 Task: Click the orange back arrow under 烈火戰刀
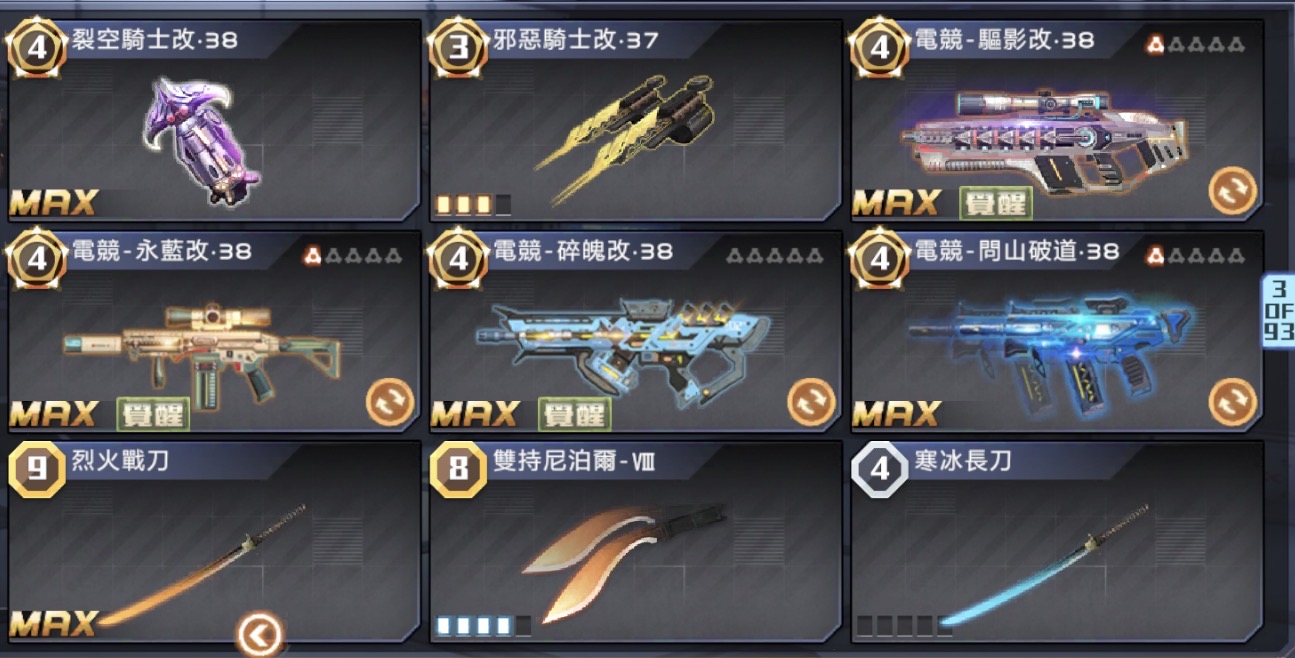[260, 634]
